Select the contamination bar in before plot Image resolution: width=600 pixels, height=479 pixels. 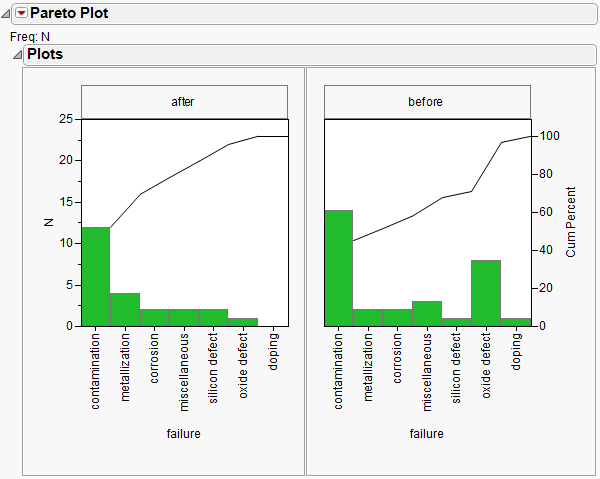[x=340, y=268]
